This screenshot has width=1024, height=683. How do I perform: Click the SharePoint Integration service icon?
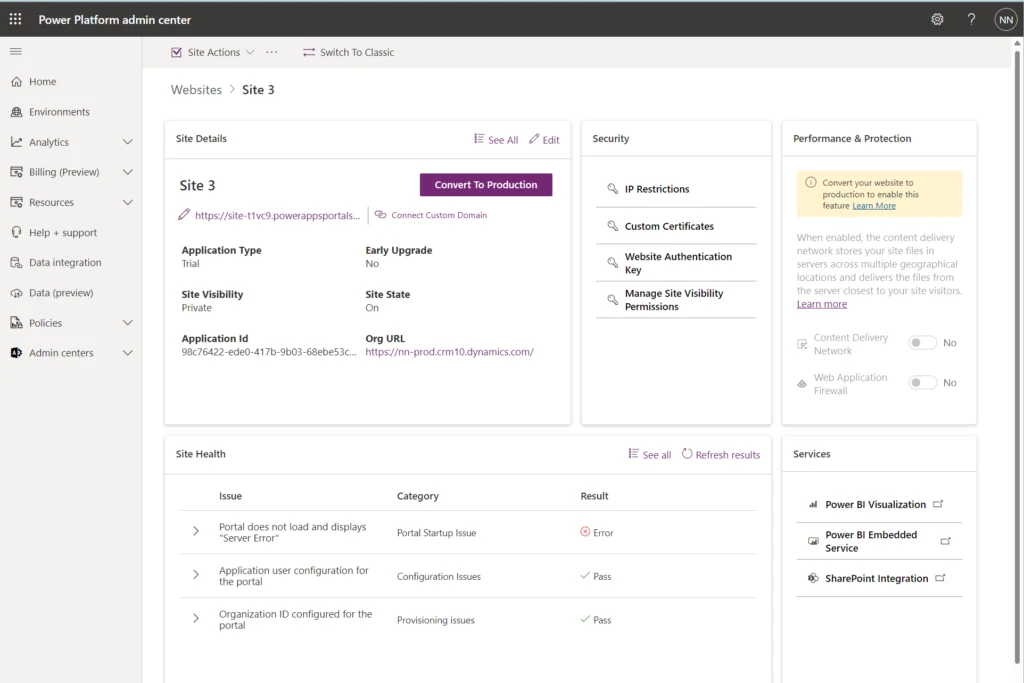point(812,578)
